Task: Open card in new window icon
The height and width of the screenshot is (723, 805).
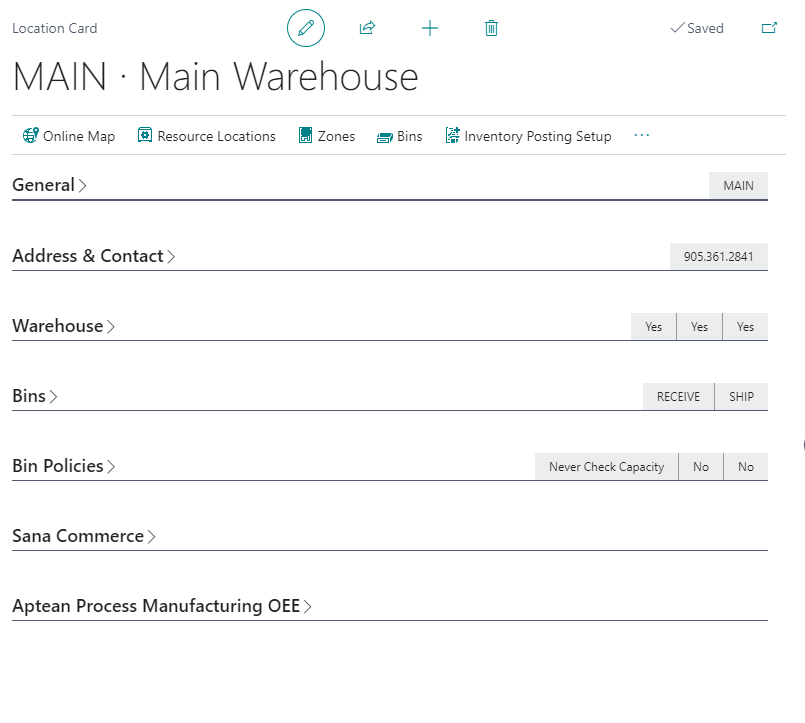Action: tap(769, 28)
